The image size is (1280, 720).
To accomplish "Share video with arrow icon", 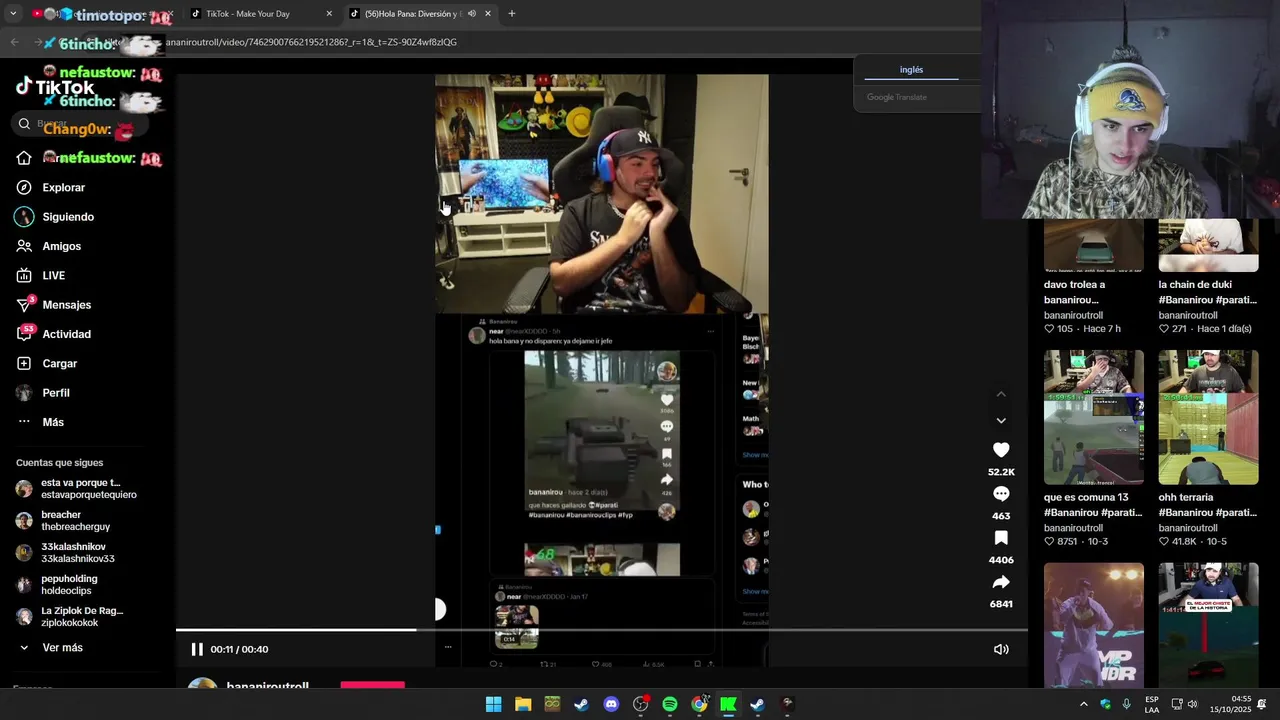I will click(x=1001, y=582).
